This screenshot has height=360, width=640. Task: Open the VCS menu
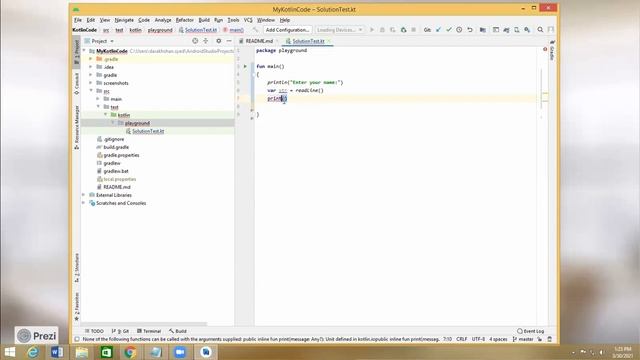pyautogui.click(x=248, y=20)
